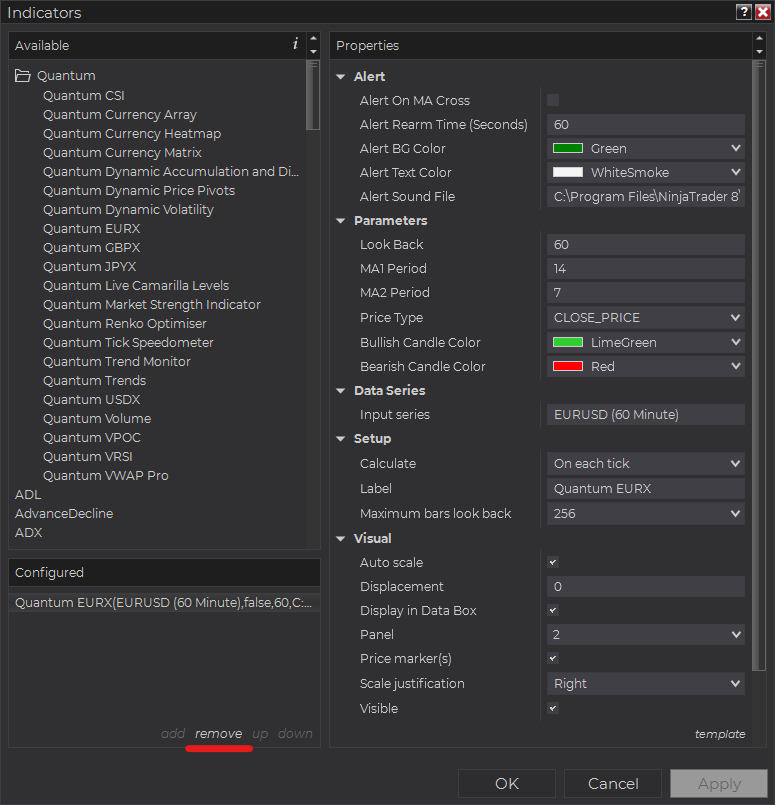Open the Panel dropdown
The height and width of the screenshot is (805, 775).
coord(646,635)
